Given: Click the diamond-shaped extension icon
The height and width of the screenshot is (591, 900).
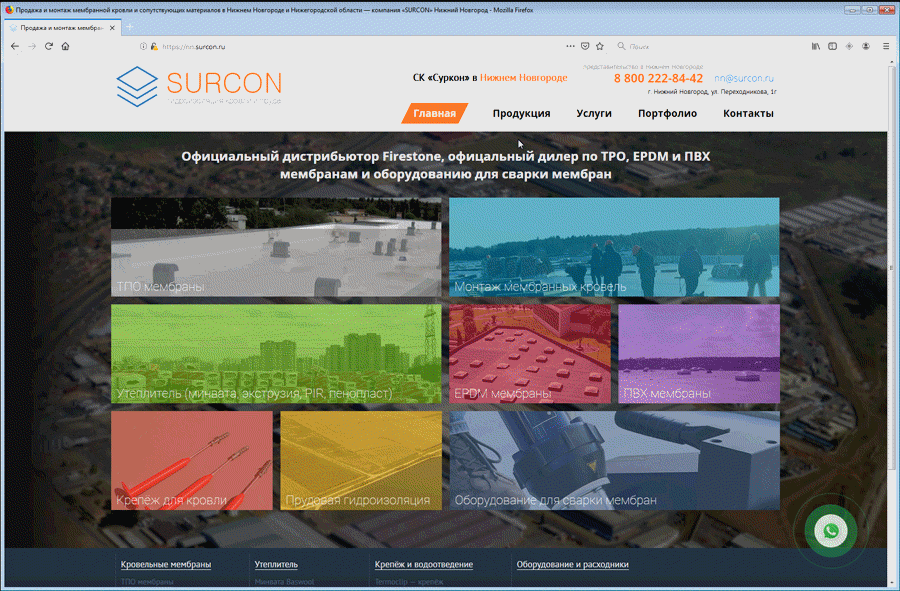Looking at the screenshot, I should (849, 46).
